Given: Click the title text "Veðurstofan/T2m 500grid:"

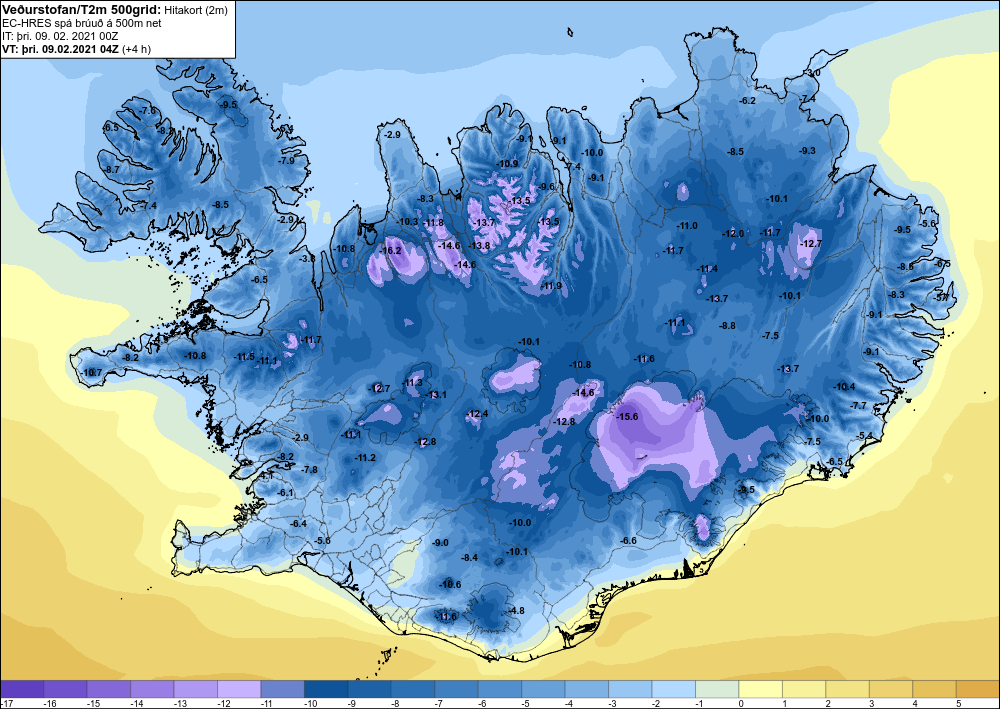Looking at the screenshot, I should click(x=82, y=10).
